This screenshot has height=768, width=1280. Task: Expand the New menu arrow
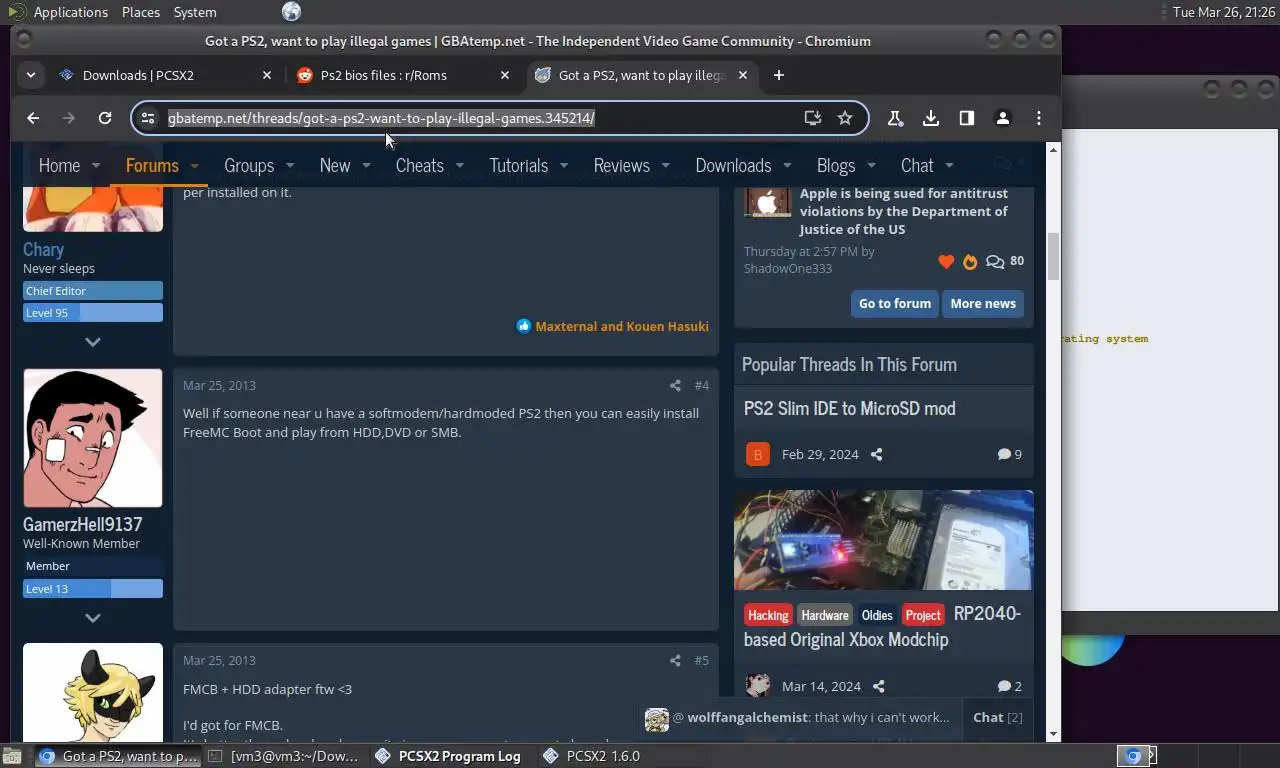[x=366, y=166]
